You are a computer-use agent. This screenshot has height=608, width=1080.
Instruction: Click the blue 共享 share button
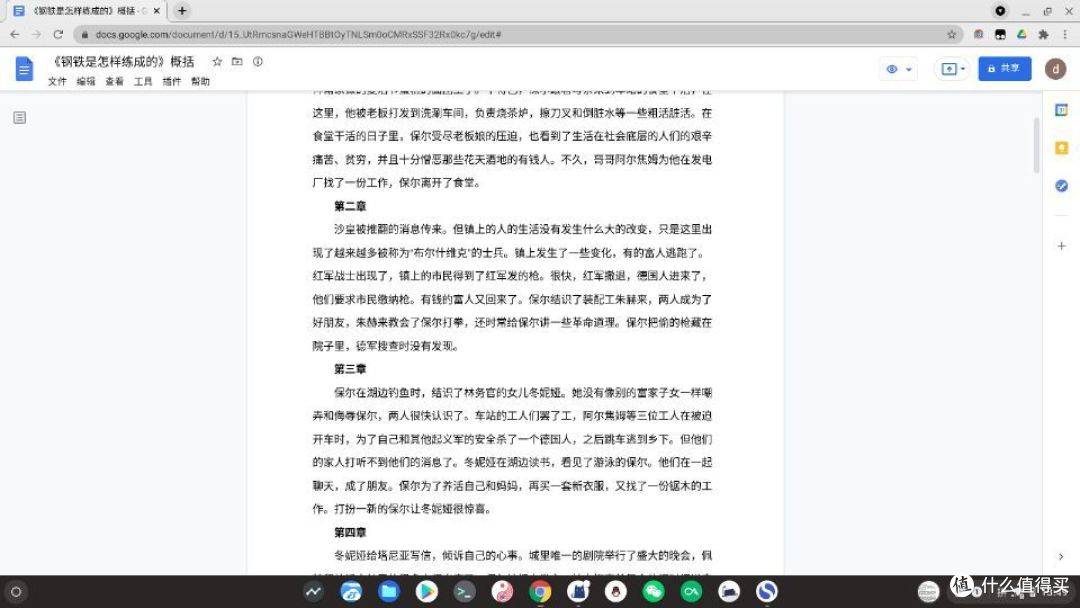1004,68
